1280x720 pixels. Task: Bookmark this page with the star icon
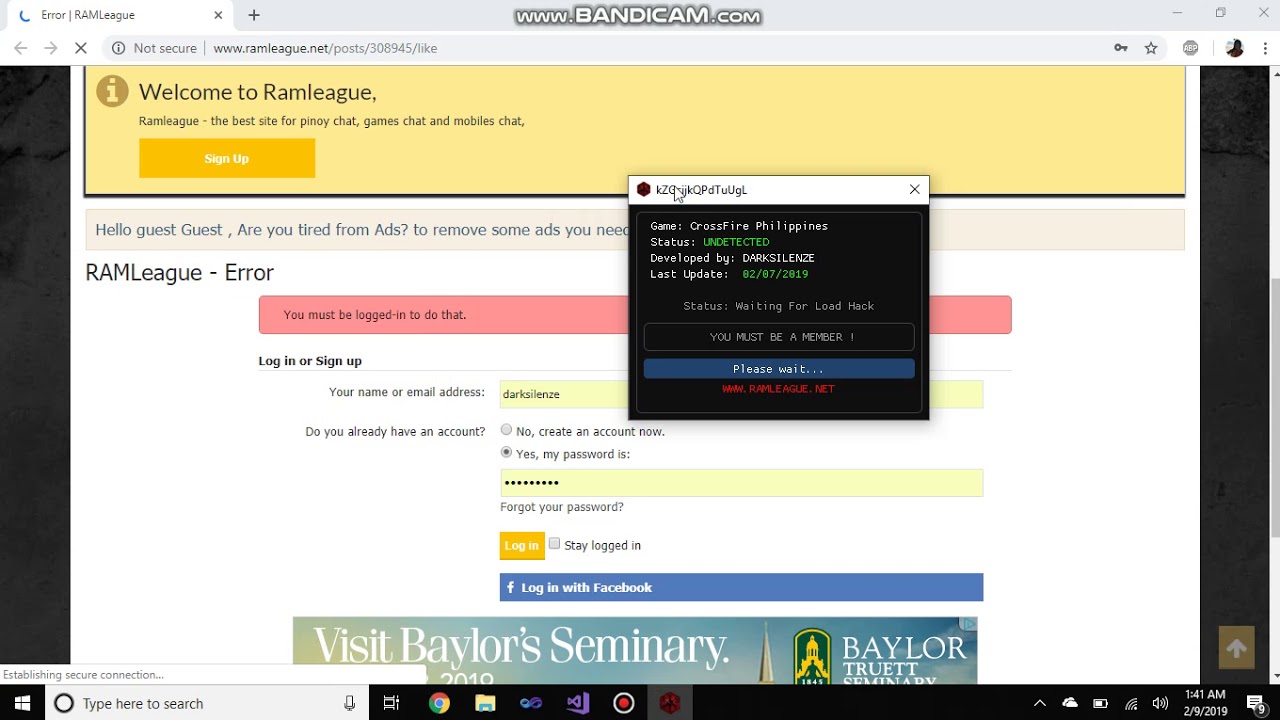tap(1151, 48)
